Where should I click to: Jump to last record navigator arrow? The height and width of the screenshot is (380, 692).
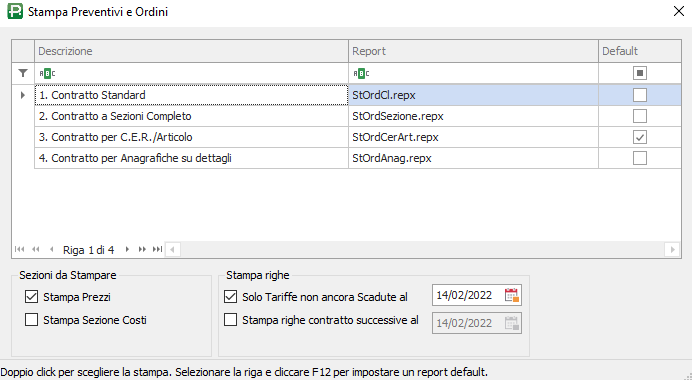click(x=157, y=249)
